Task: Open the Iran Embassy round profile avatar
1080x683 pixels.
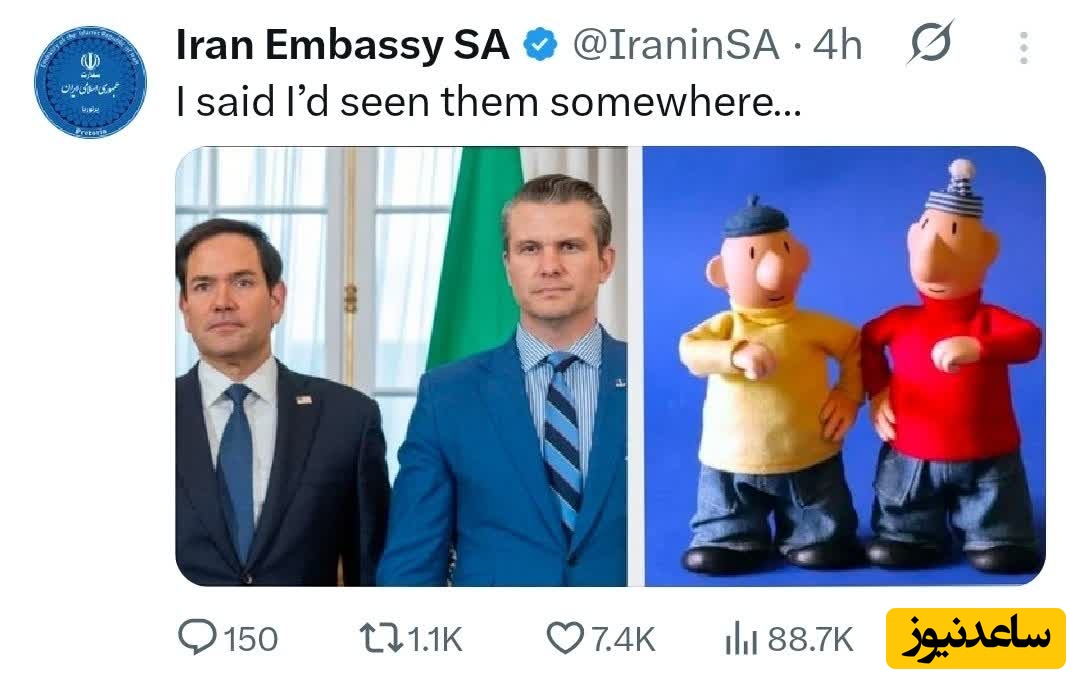Action: coord(90,82)
